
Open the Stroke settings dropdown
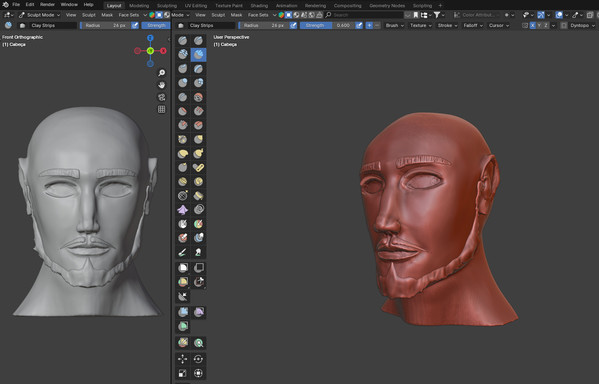[447, 26]
